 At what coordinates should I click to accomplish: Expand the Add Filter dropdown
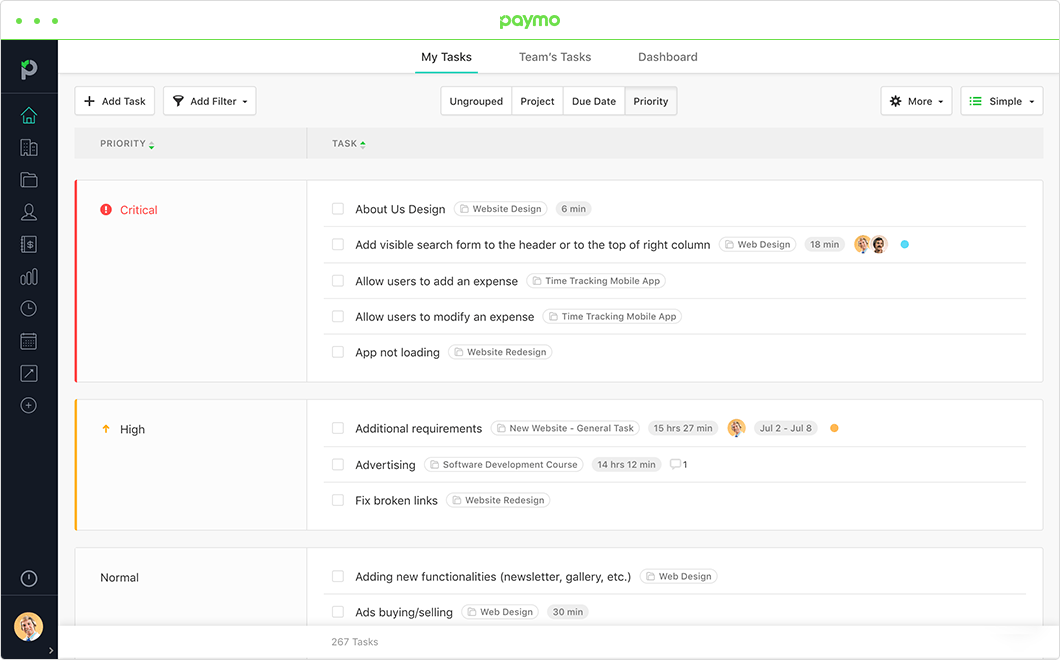point(209,100)
